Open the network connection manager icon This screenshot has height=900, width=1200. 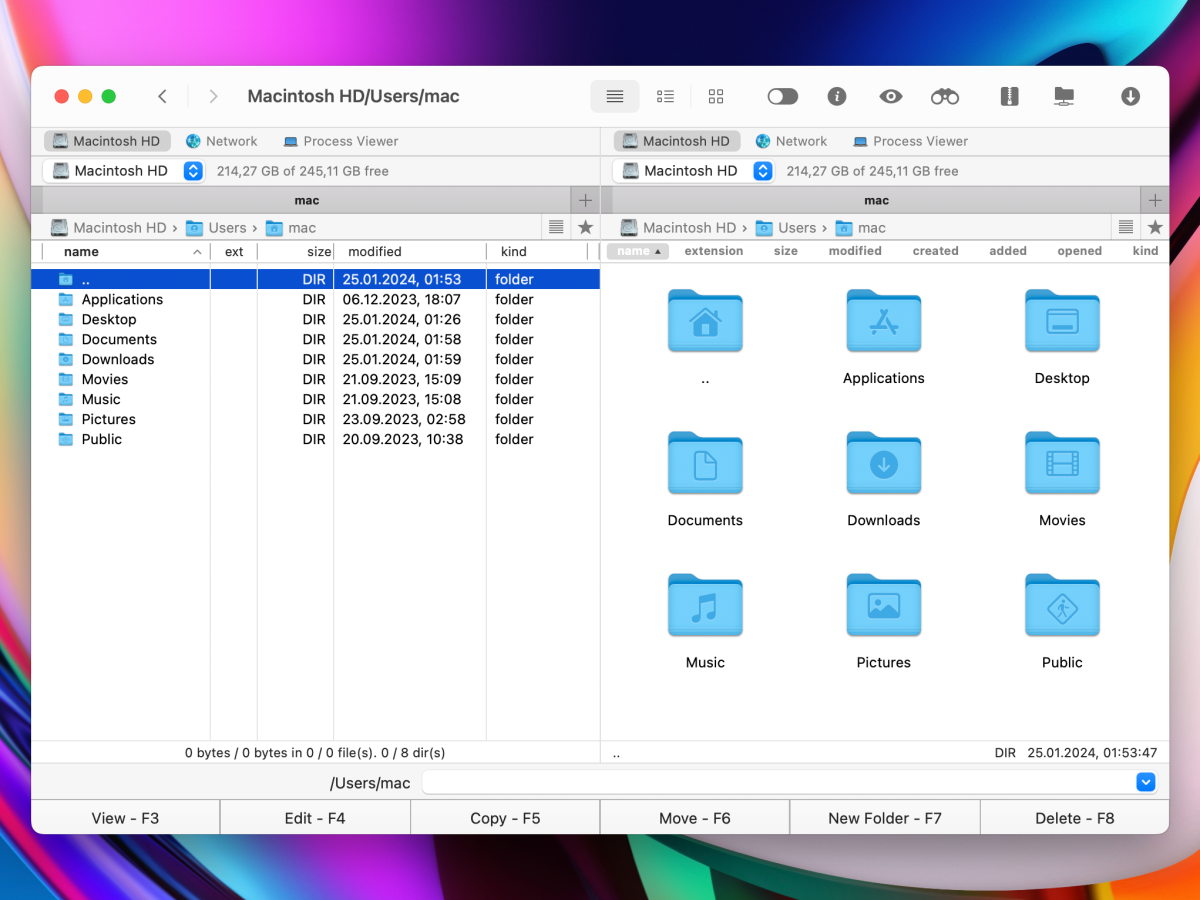pos(1064,96)
